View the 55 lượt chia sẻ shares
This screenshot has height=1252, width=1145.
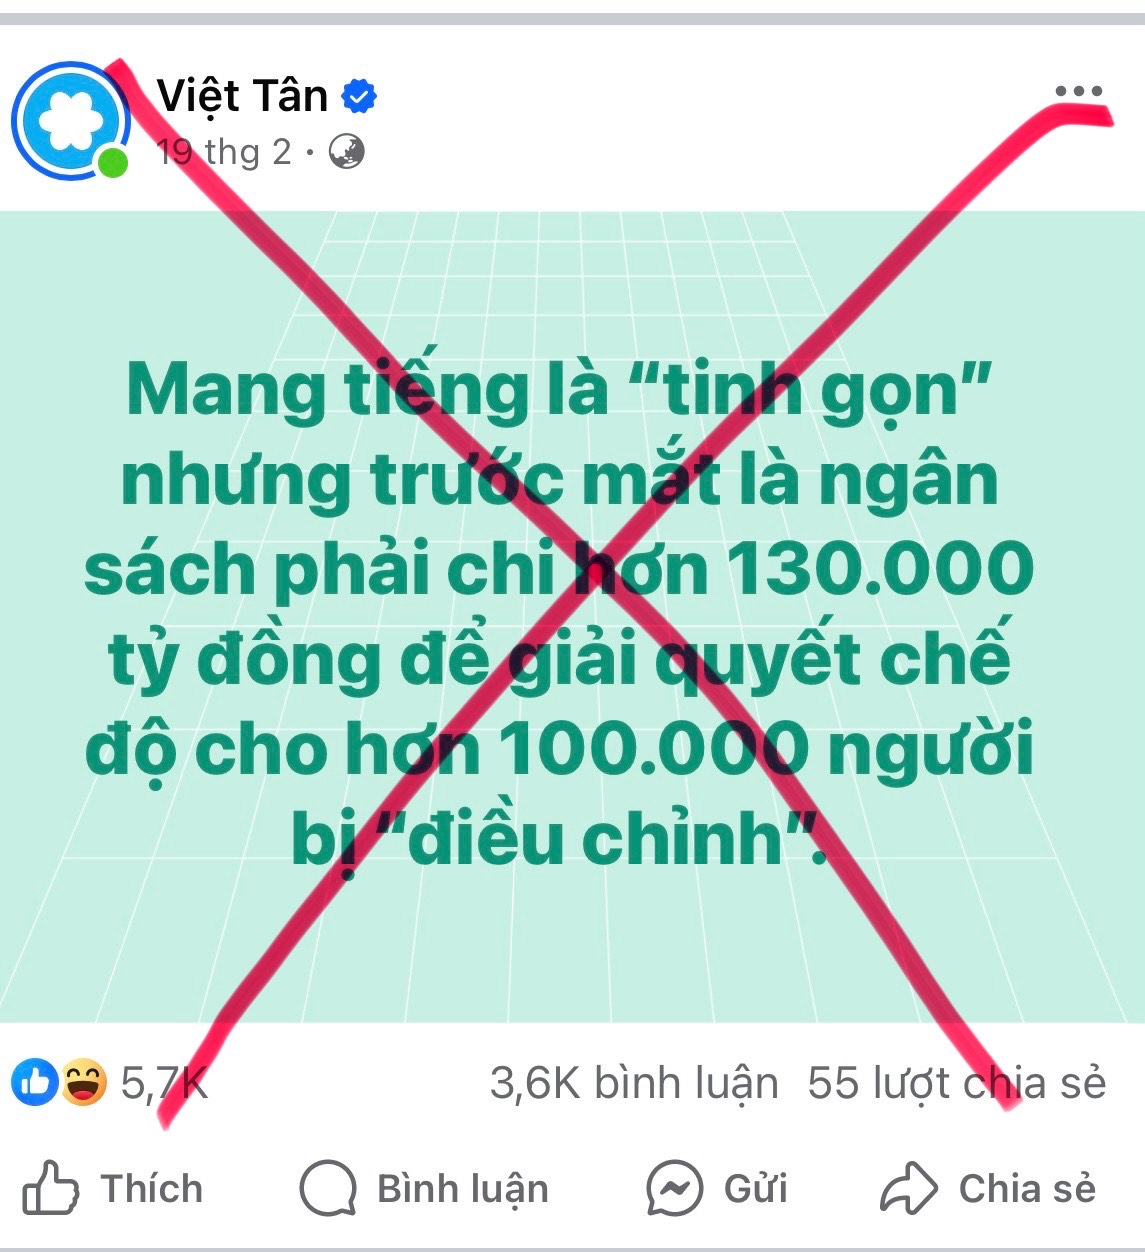pos(957,1083)
